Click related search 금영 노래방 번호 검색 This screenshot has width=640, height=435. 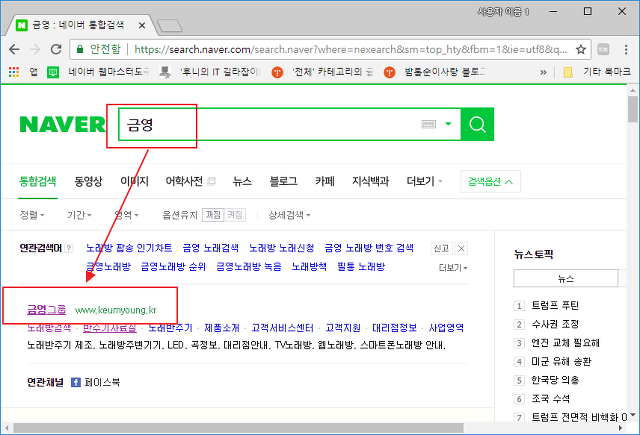coord(369,248)
